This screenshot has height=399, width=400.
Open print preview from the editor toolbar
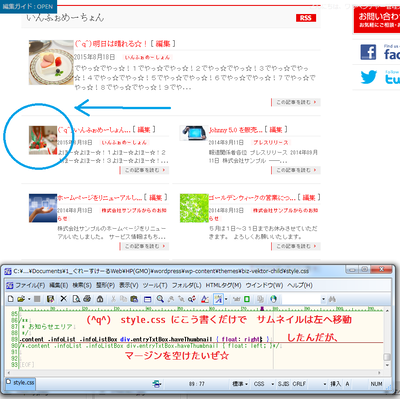[x=77, y=299]
